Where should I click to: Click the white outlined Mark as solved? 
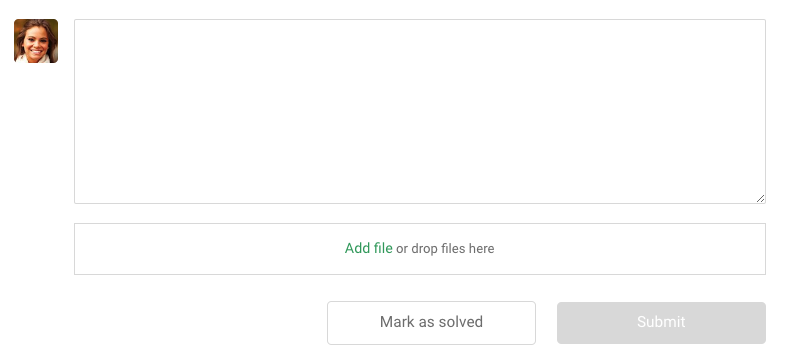[432, 322]
